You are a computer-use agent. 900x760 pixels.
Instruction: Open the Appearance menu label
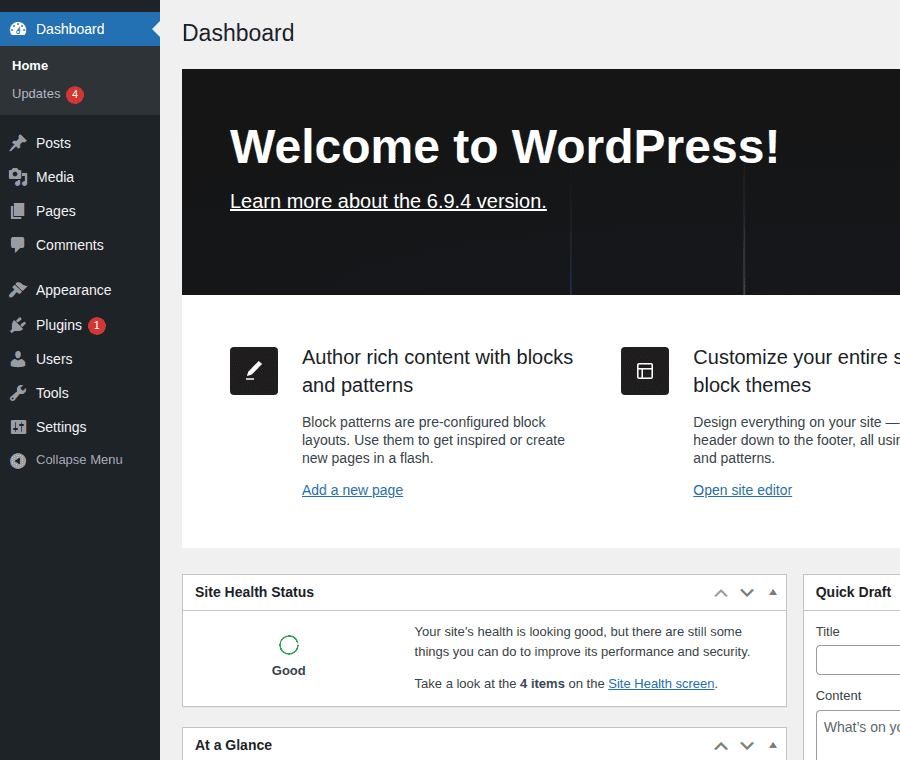73,290
